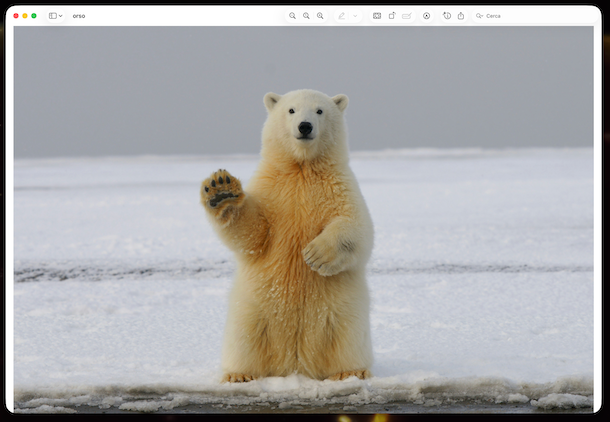
Task: Open the highlight color dropdown arrow
Action: tap(355, 16)
